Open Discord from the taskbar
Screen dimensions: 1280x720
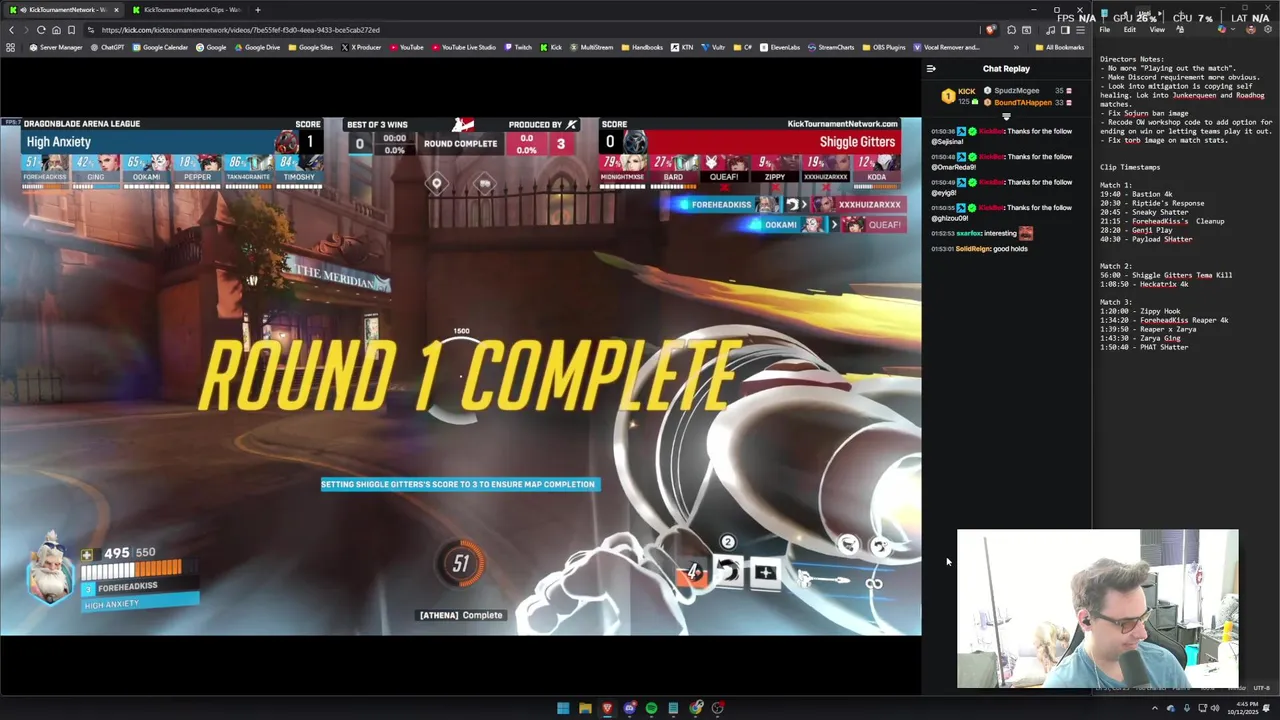pos(629,708)
